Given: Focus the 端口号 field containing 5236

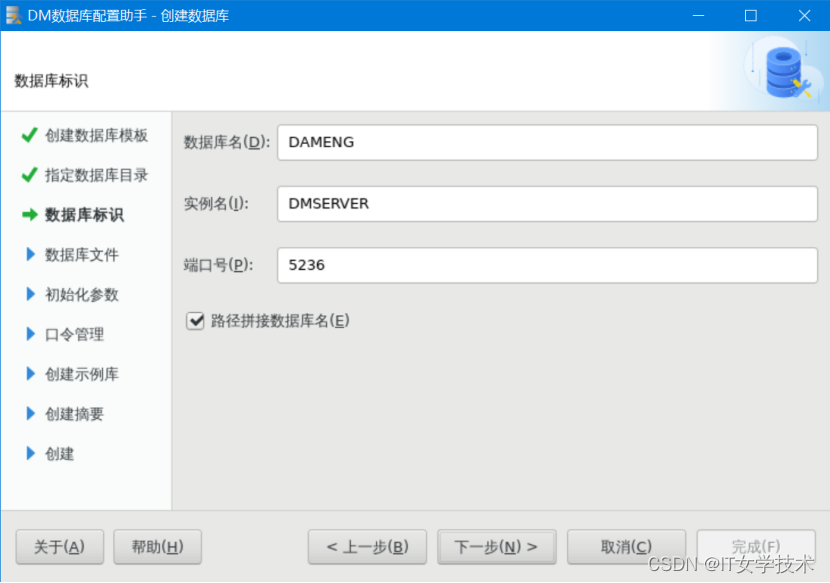Looking at the screenshot, I should click(547, 265).
